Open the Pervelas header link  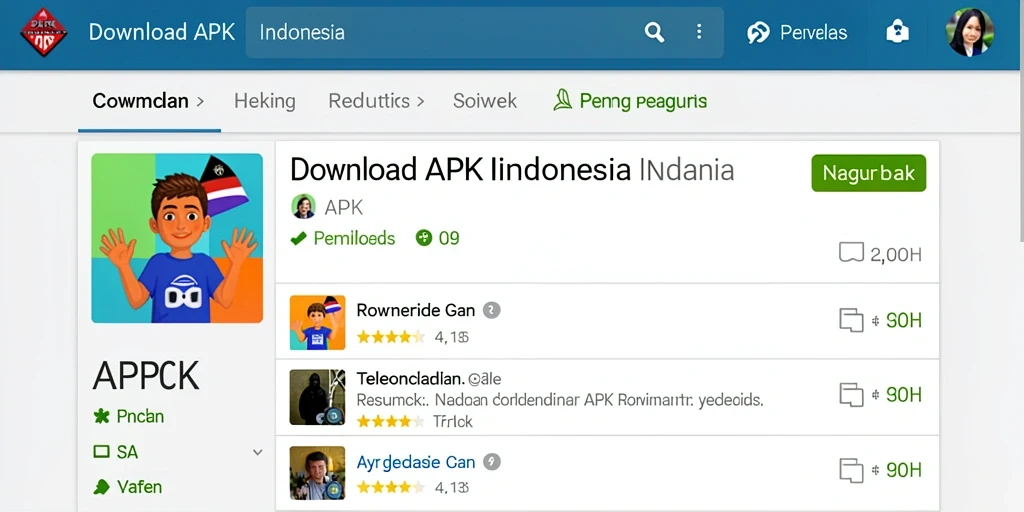(x=813, y=33)
